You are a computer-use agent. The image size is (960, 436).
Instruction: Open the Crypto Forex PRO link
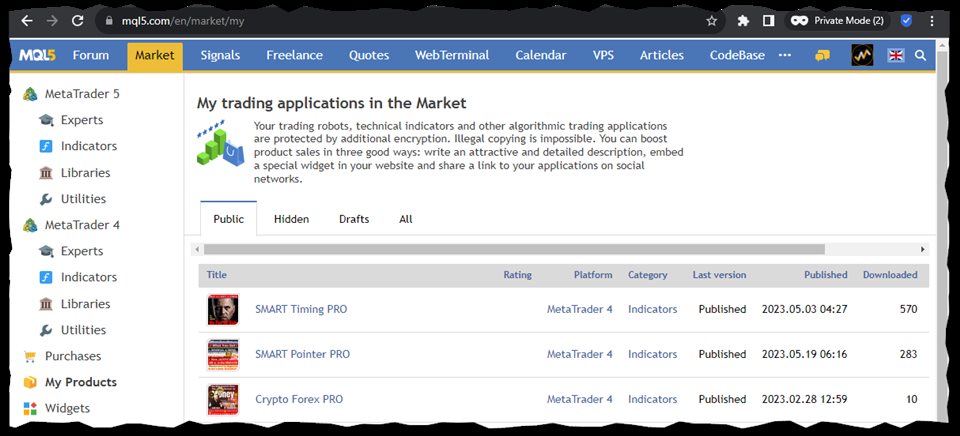tap(299, 399)
